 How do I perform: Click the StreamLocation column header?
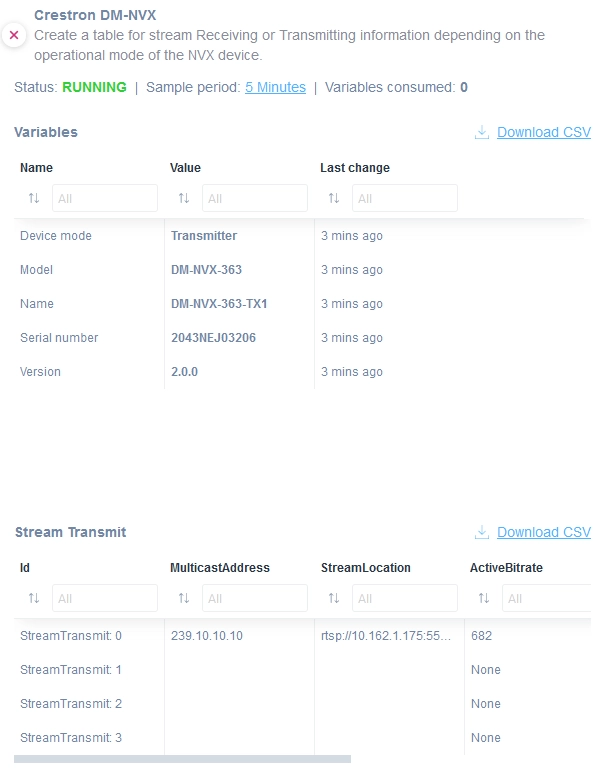pos(366,567)
